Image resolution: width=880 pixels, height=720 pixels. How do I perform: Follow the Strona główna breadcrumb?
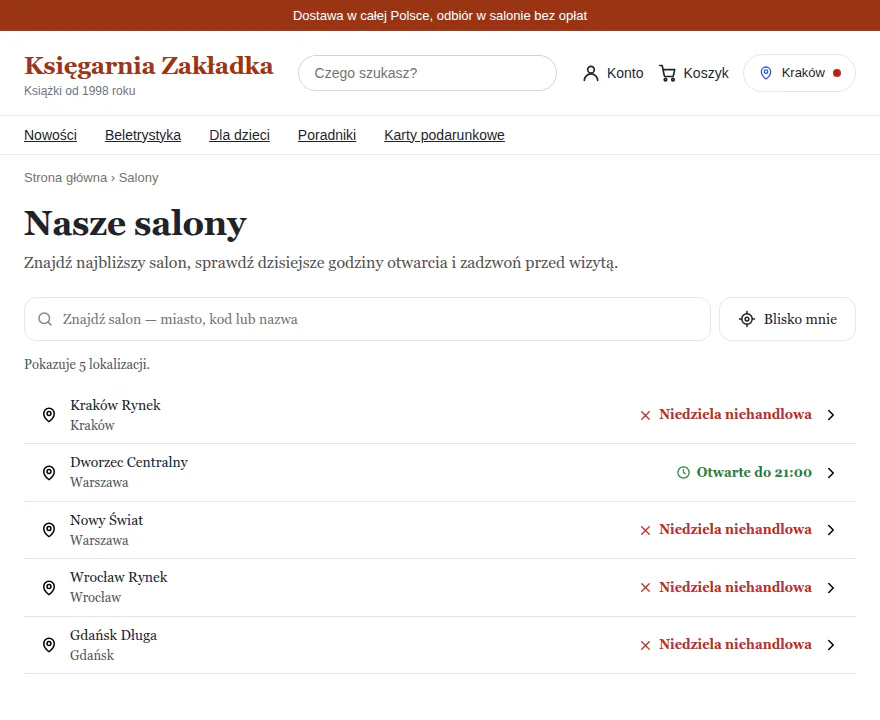(65, 178)
